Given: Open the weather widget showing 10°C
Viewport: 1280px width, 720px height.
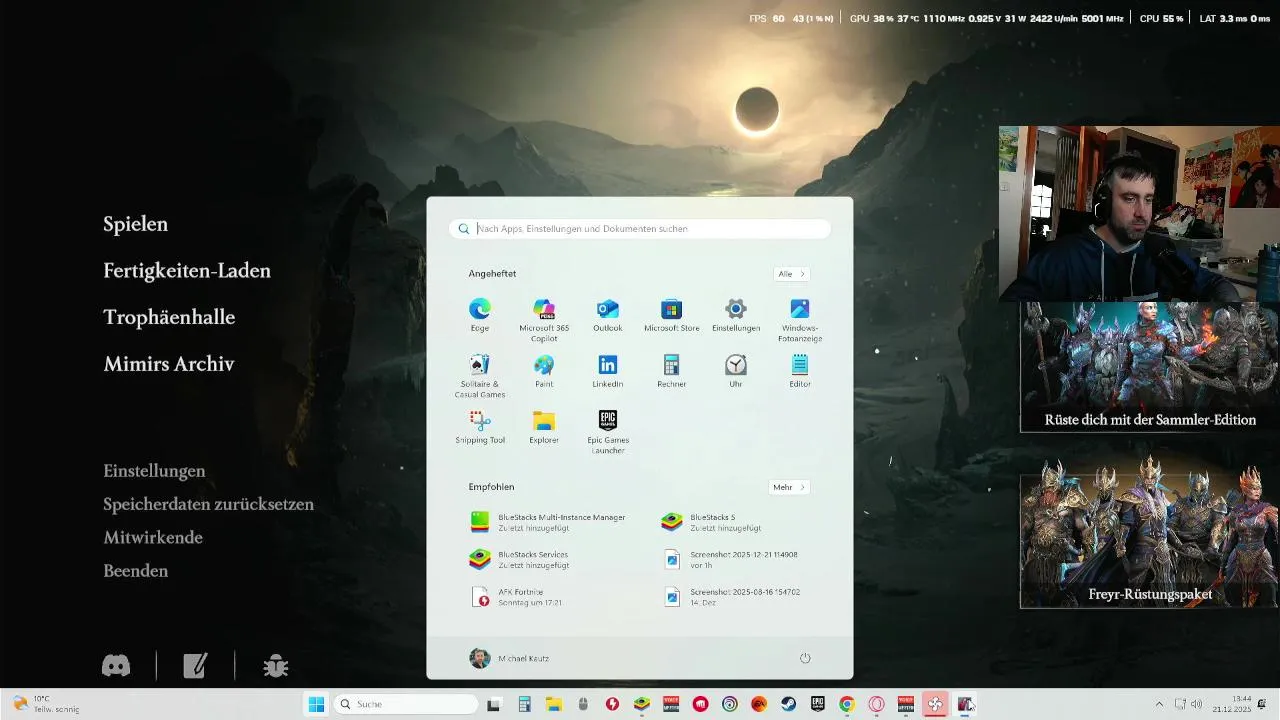Looking at the screenshot, I should (46, 704).
